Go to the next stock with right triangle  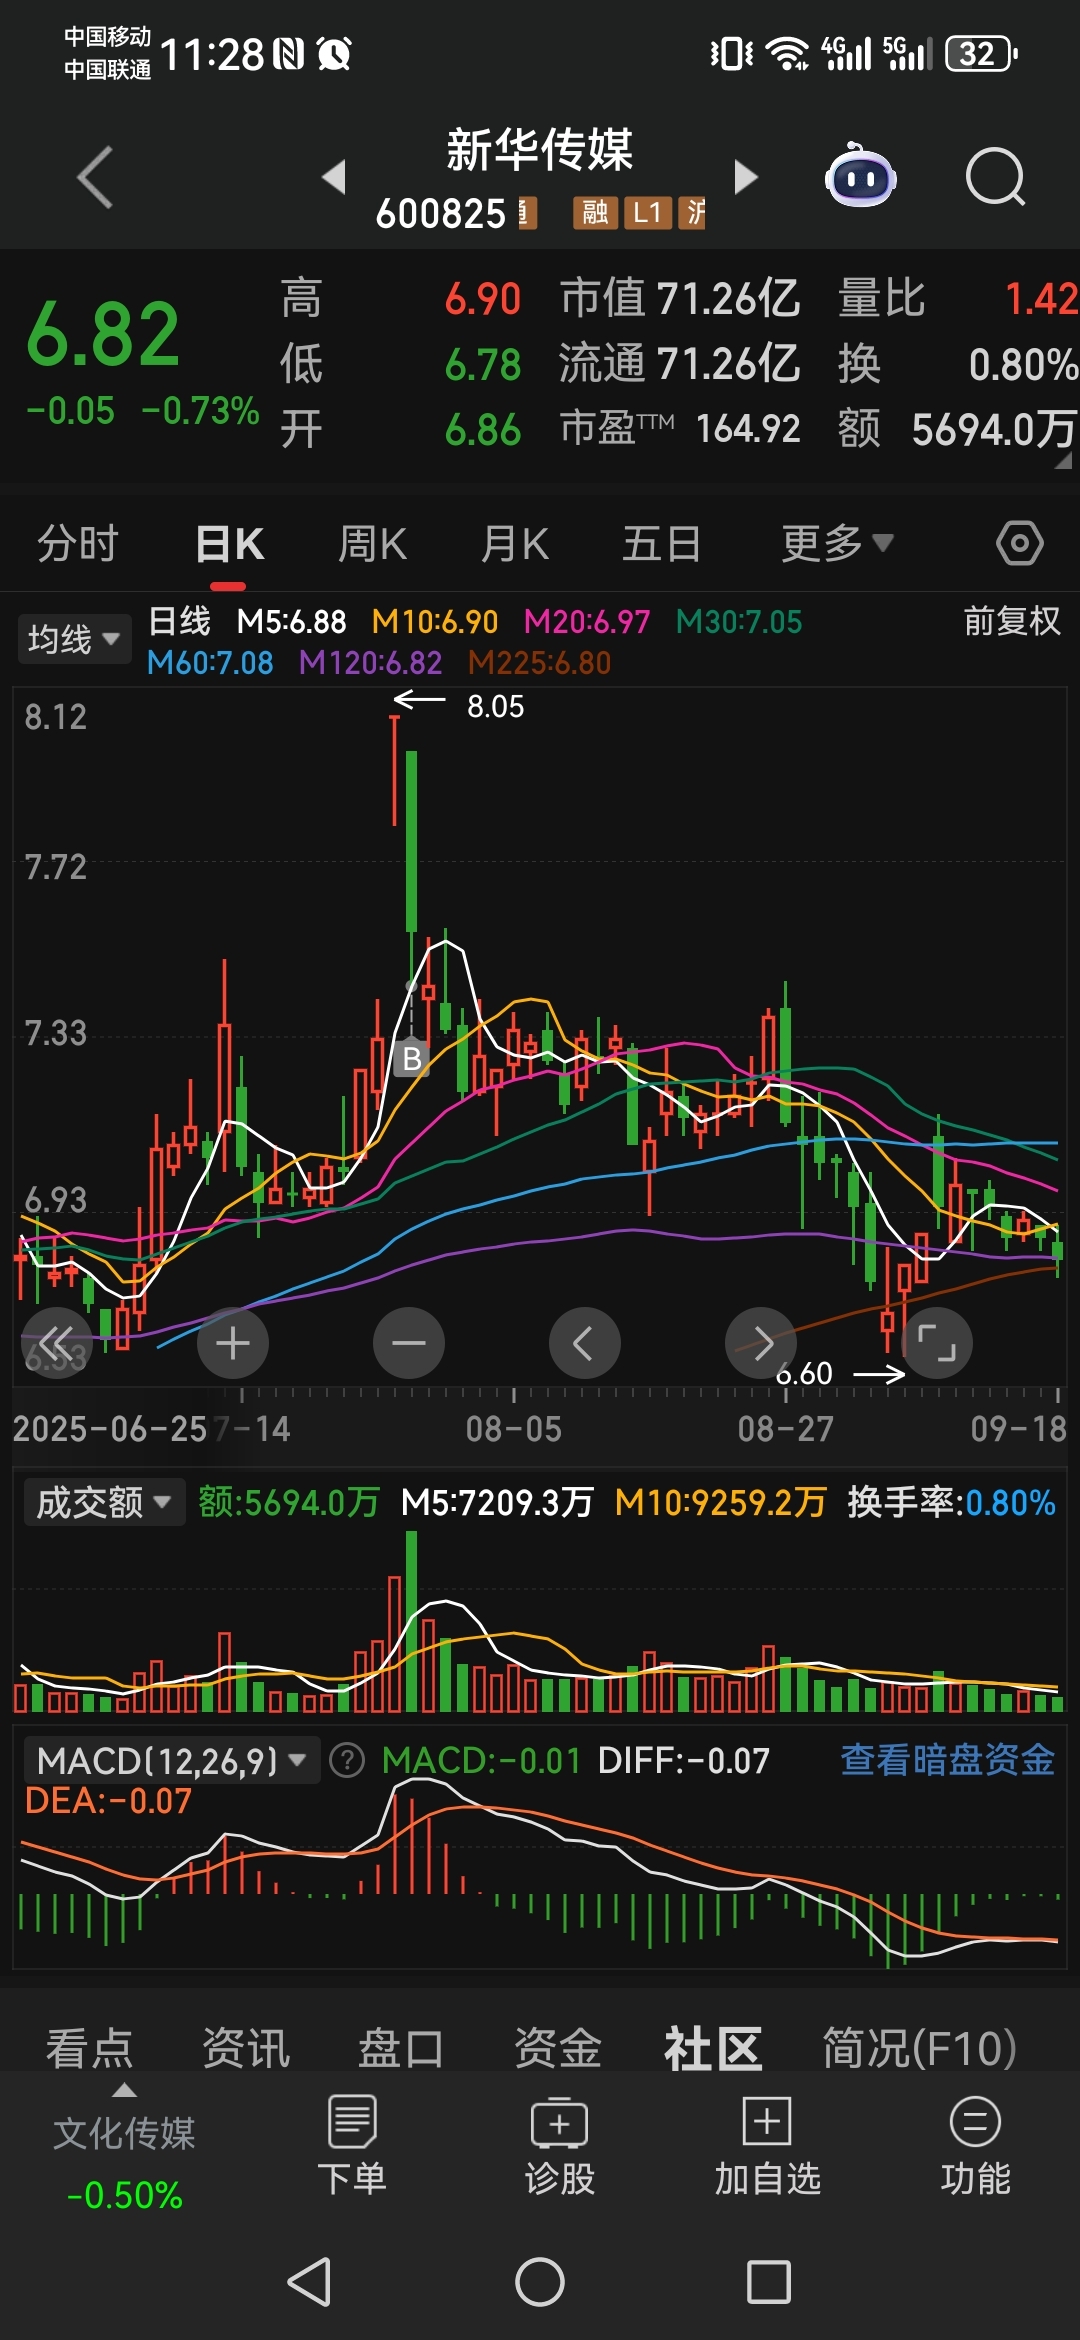coord(746,177)
